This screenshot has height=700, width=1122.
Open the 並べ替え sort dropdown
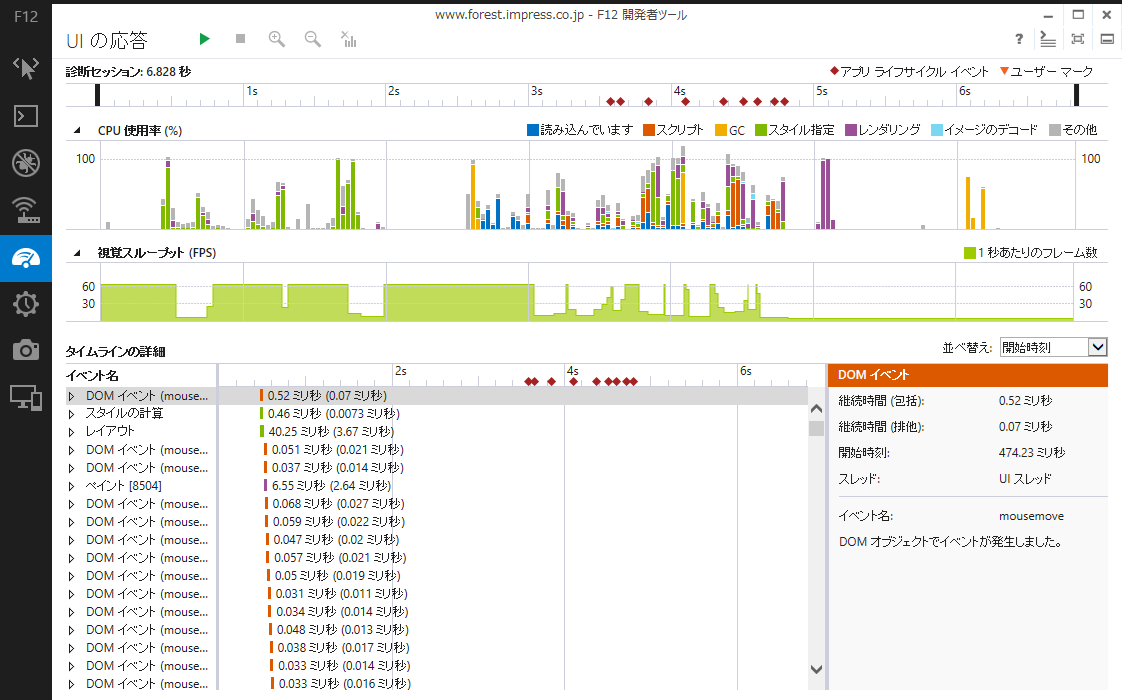(1096, 346)
